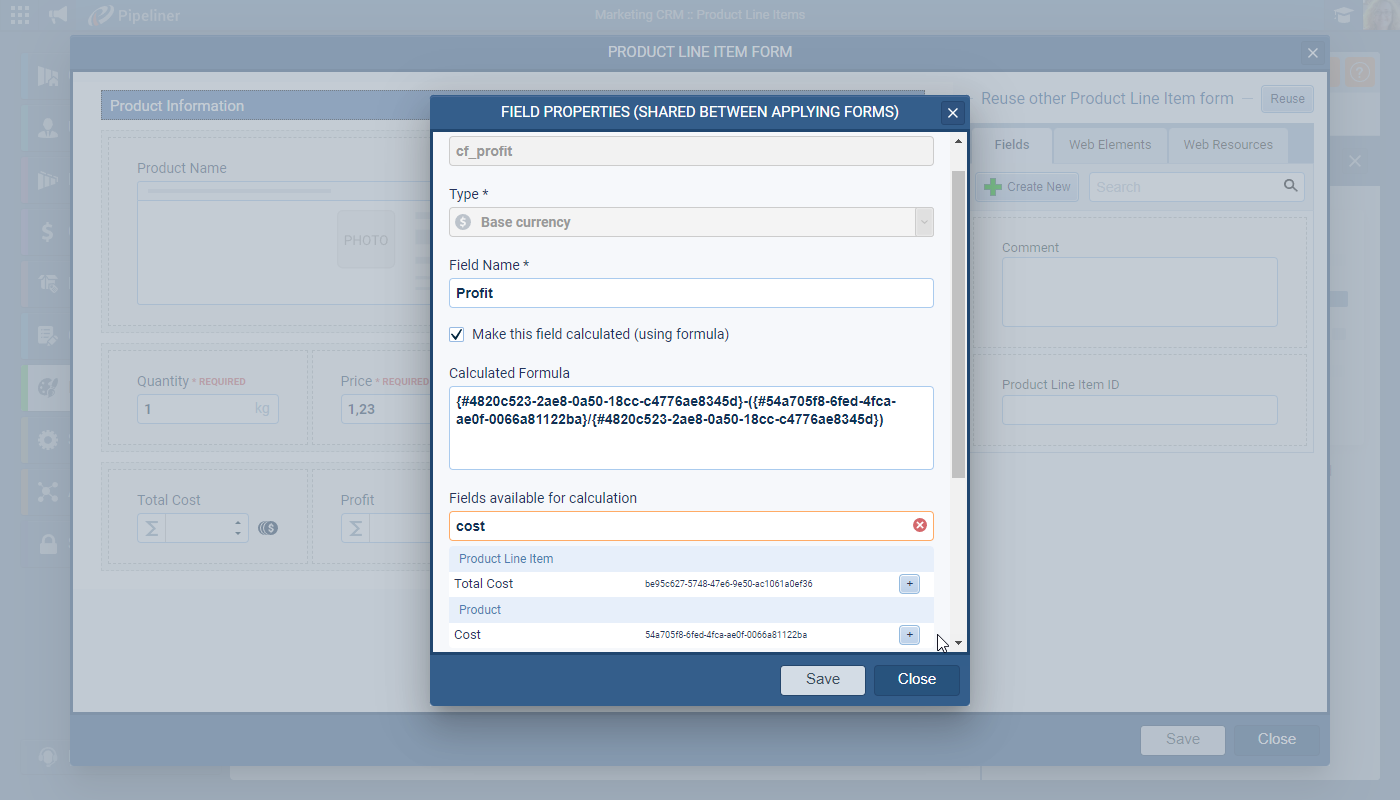
Task: Open the Web Resources tab
Action: 1228,145
